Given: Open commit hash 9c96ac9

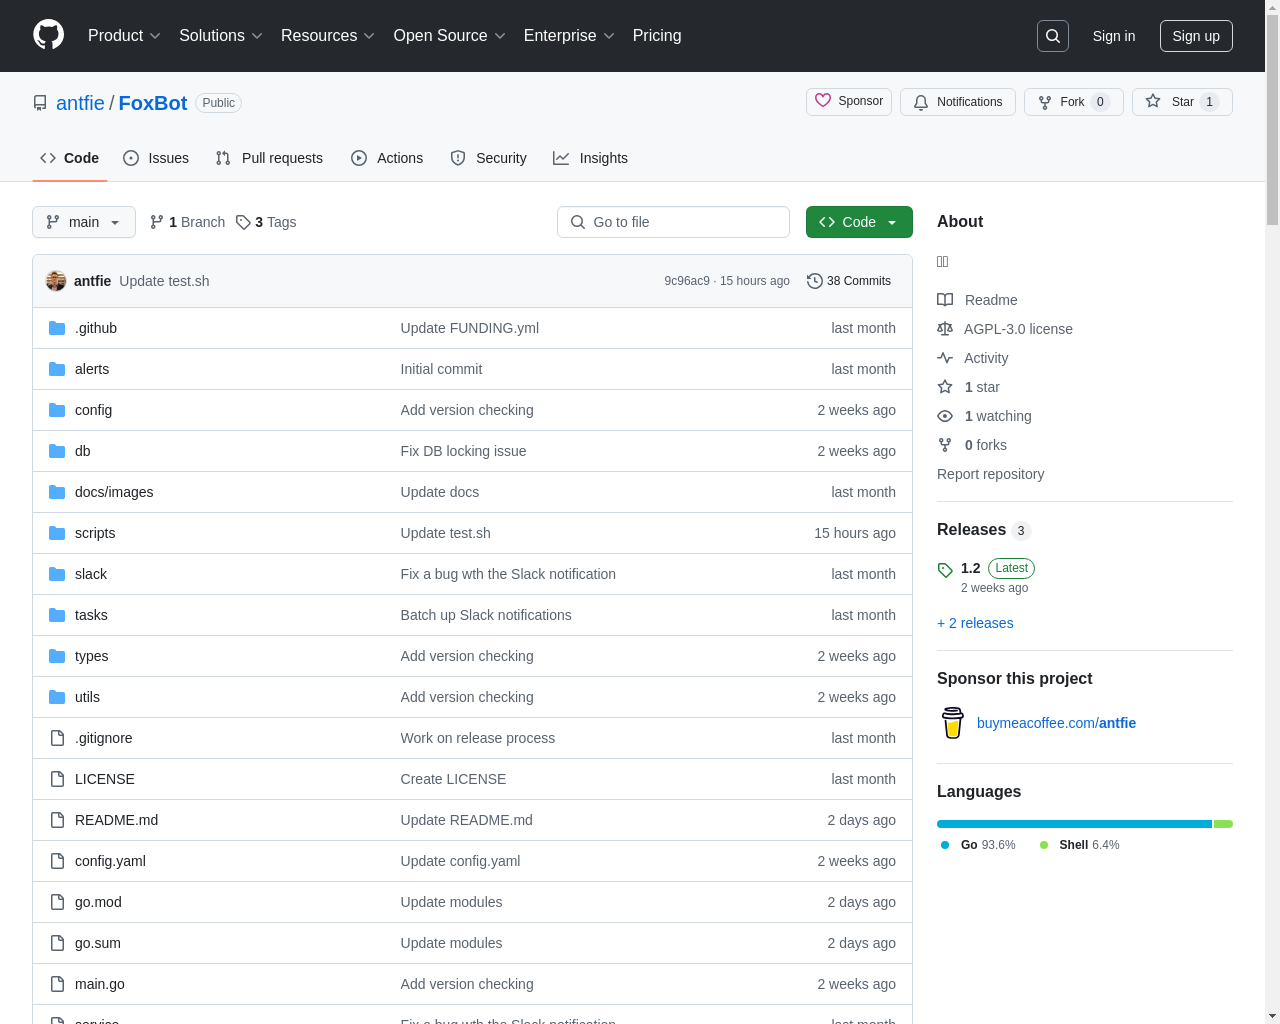Looking at the screenshot, I should click(x=687, y=281).
